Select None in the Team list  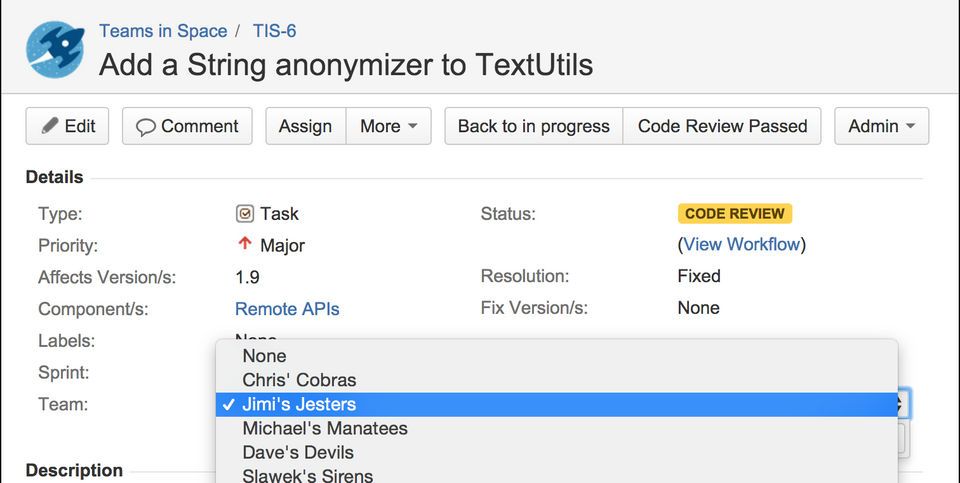point(264,356)
